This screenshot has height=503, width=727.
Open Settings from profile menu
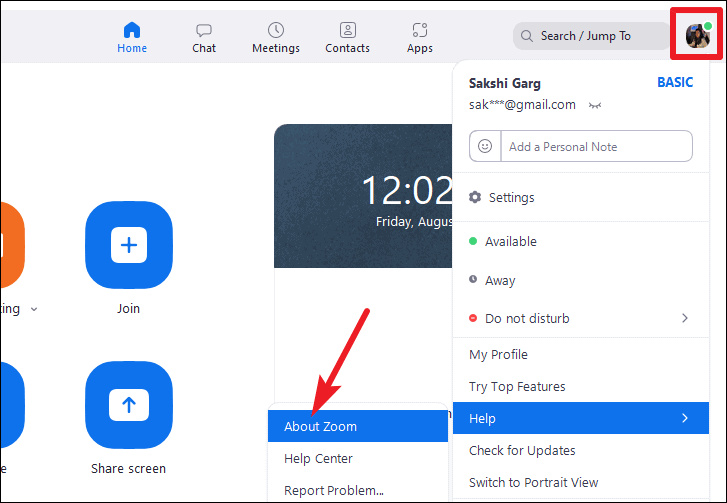click(580, 197)
